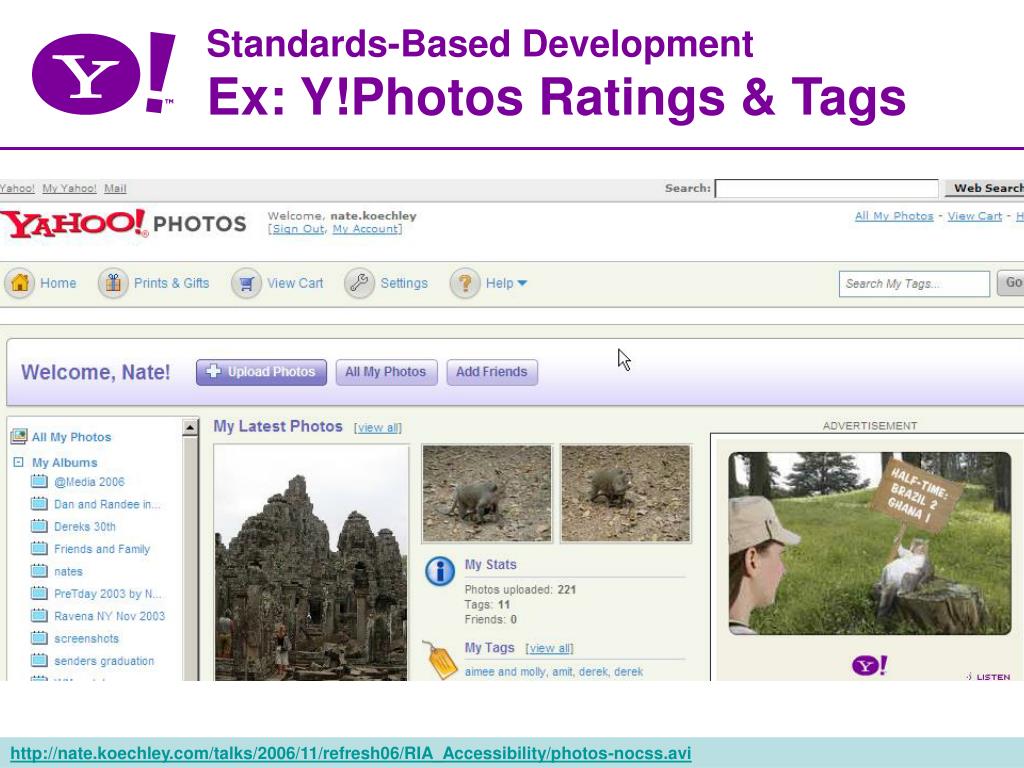
Task: Click view all beside My Latest Photos
Action: point(378,428)
